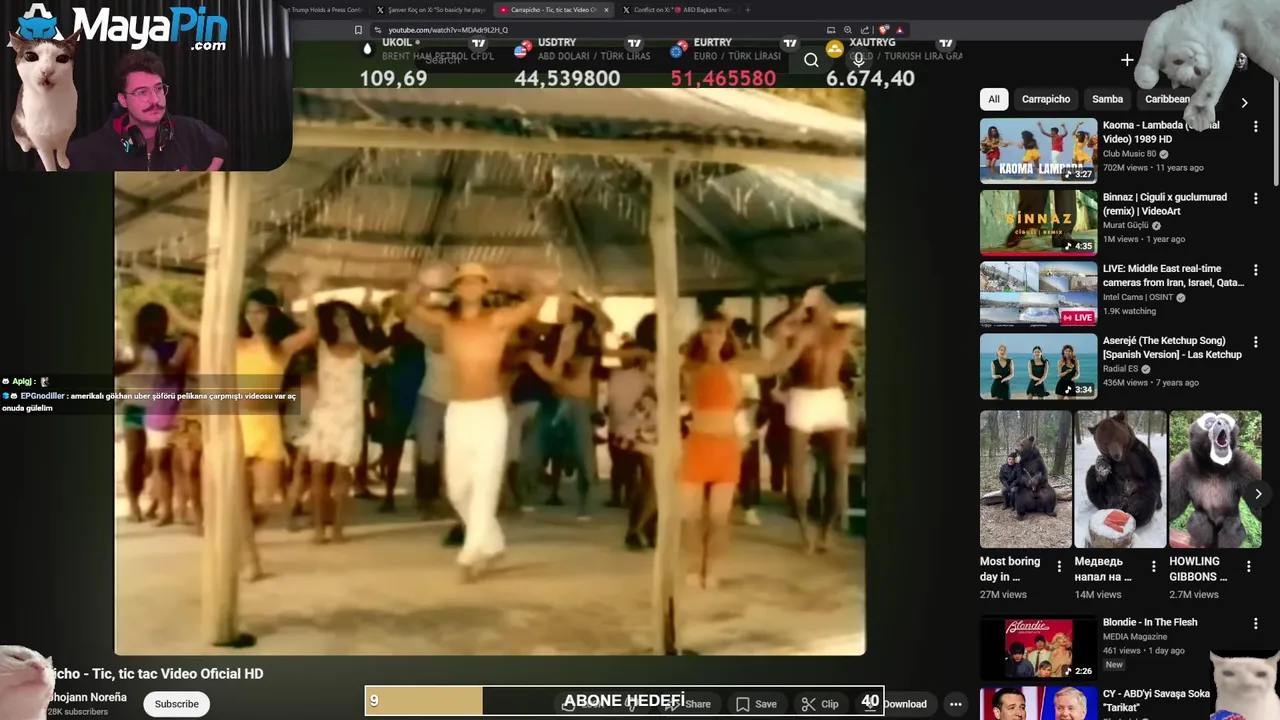Click Blondie - In The Flesh title
The height and width of the screenshot is (720, 1280).
tap(1150, 622)
